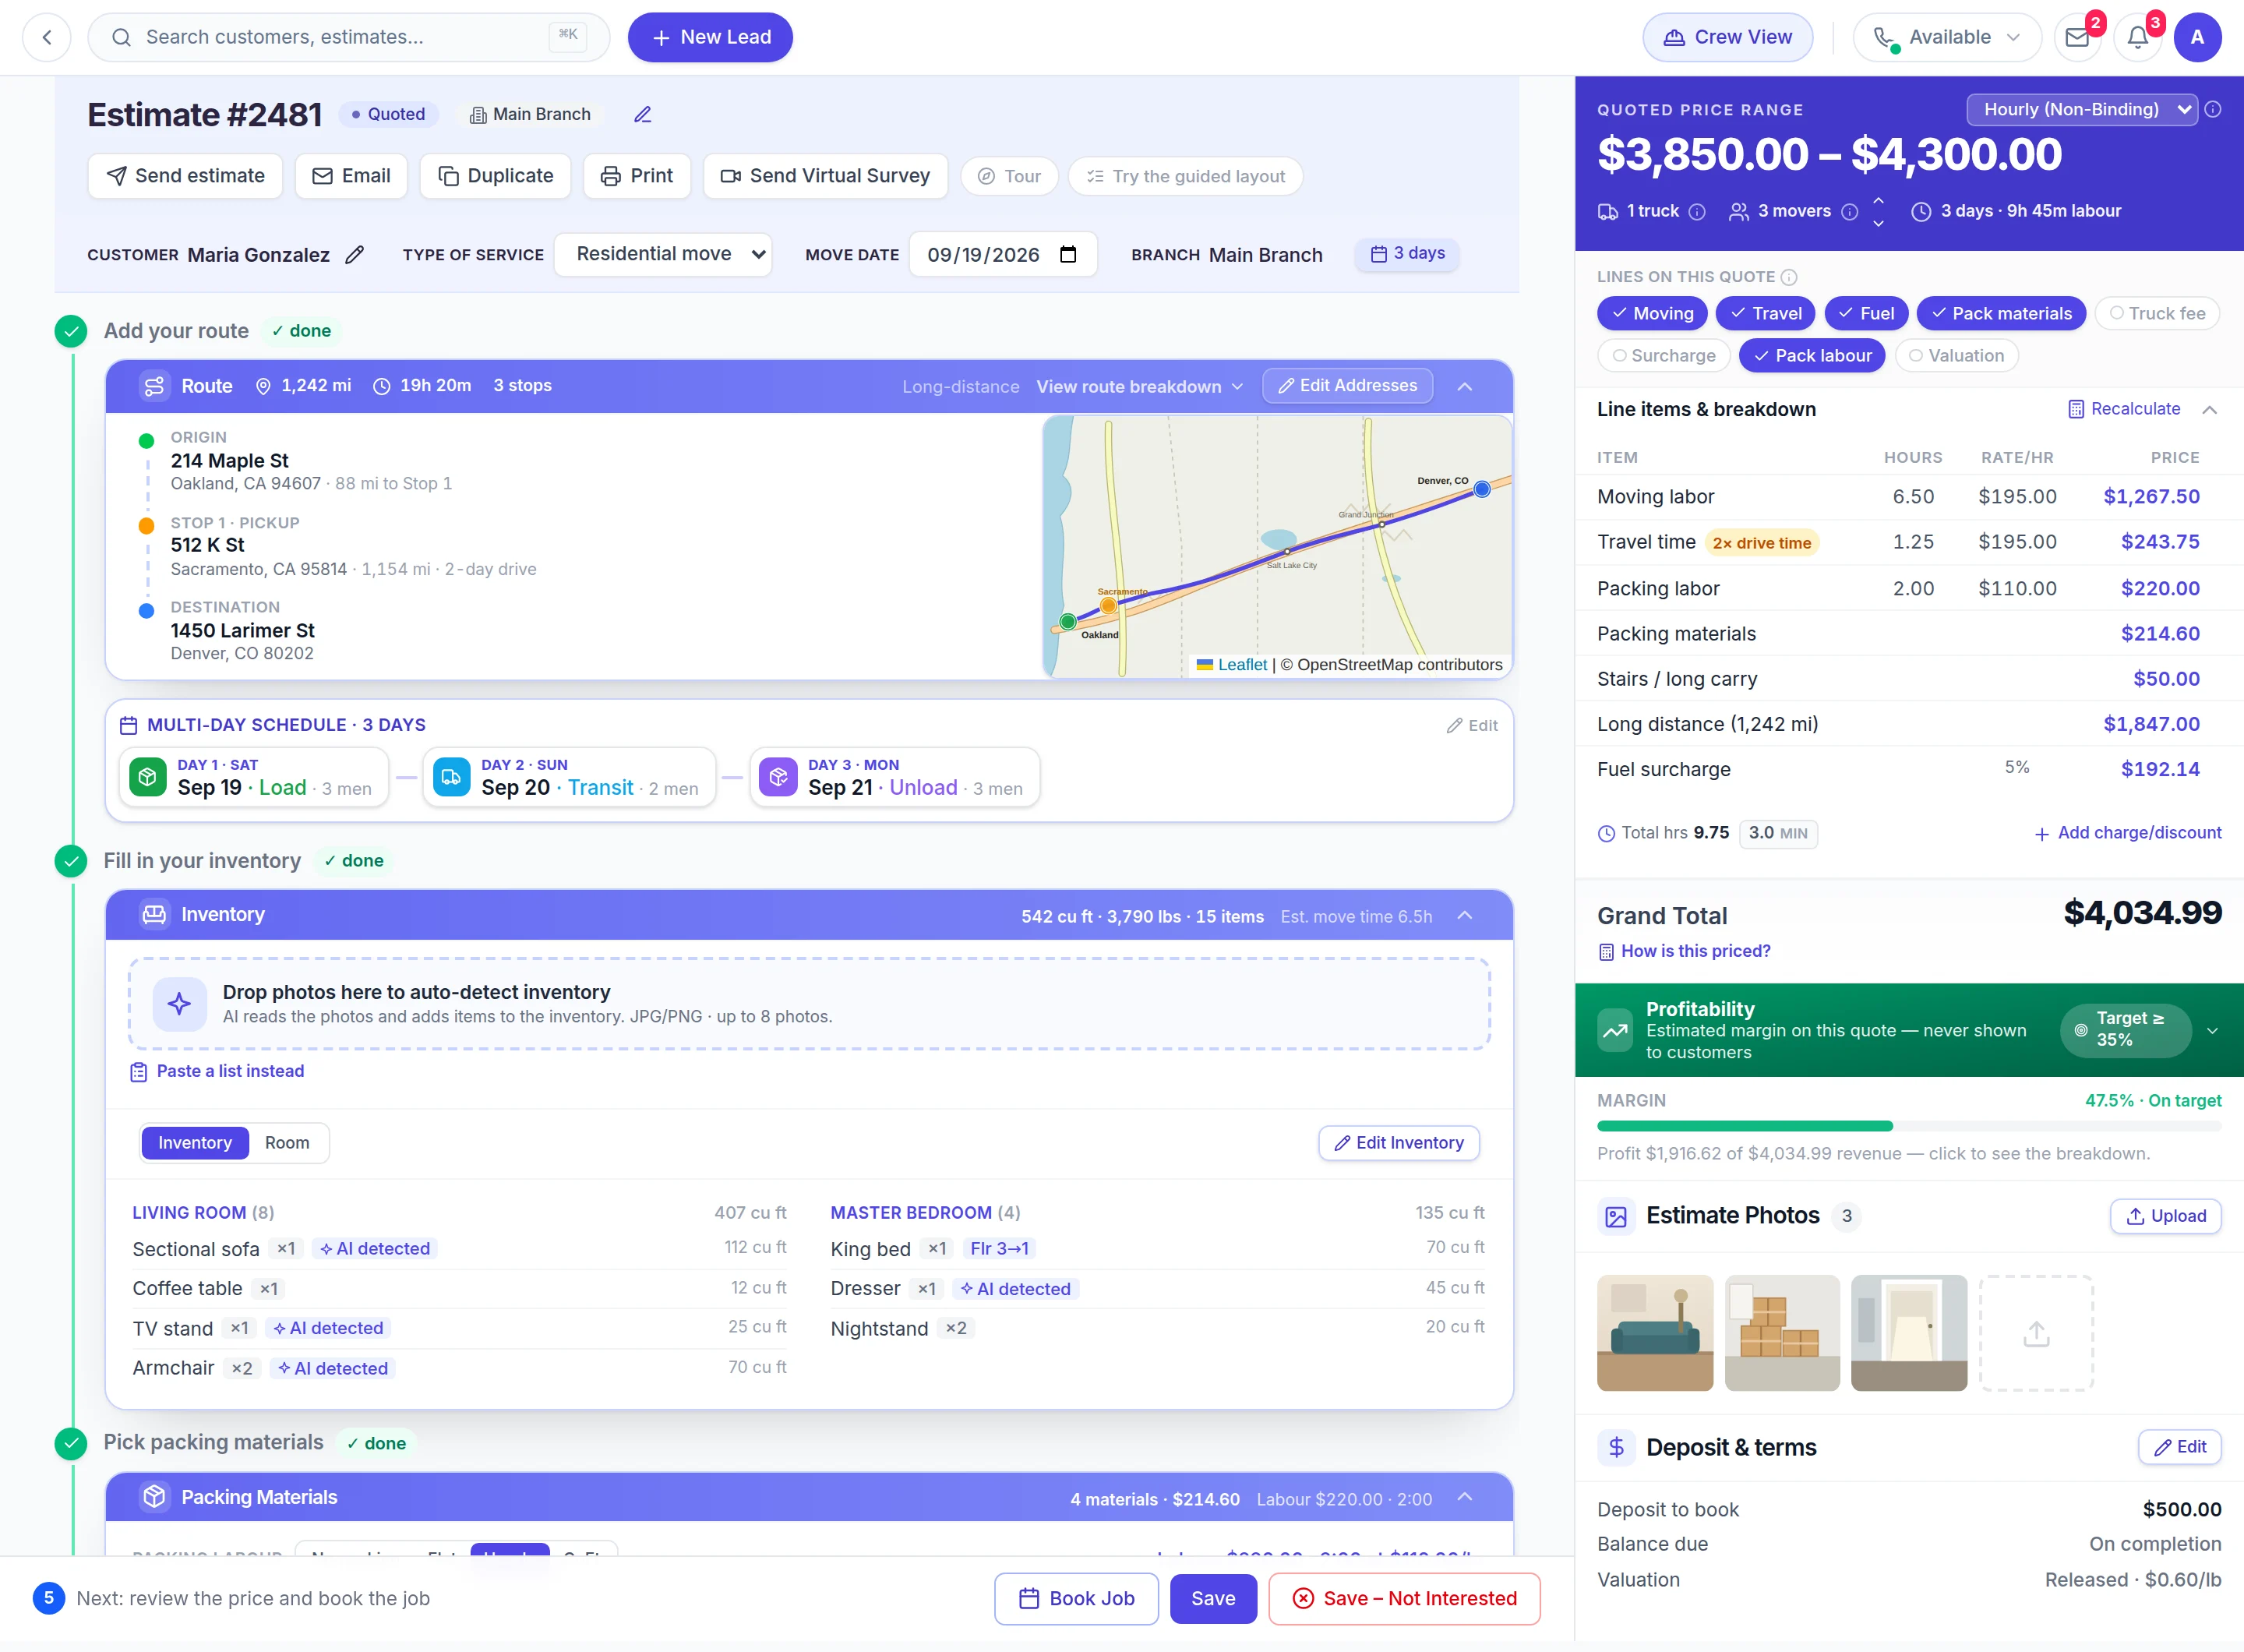Collapse the Line items & breakdown panel

pos(2210,409)
